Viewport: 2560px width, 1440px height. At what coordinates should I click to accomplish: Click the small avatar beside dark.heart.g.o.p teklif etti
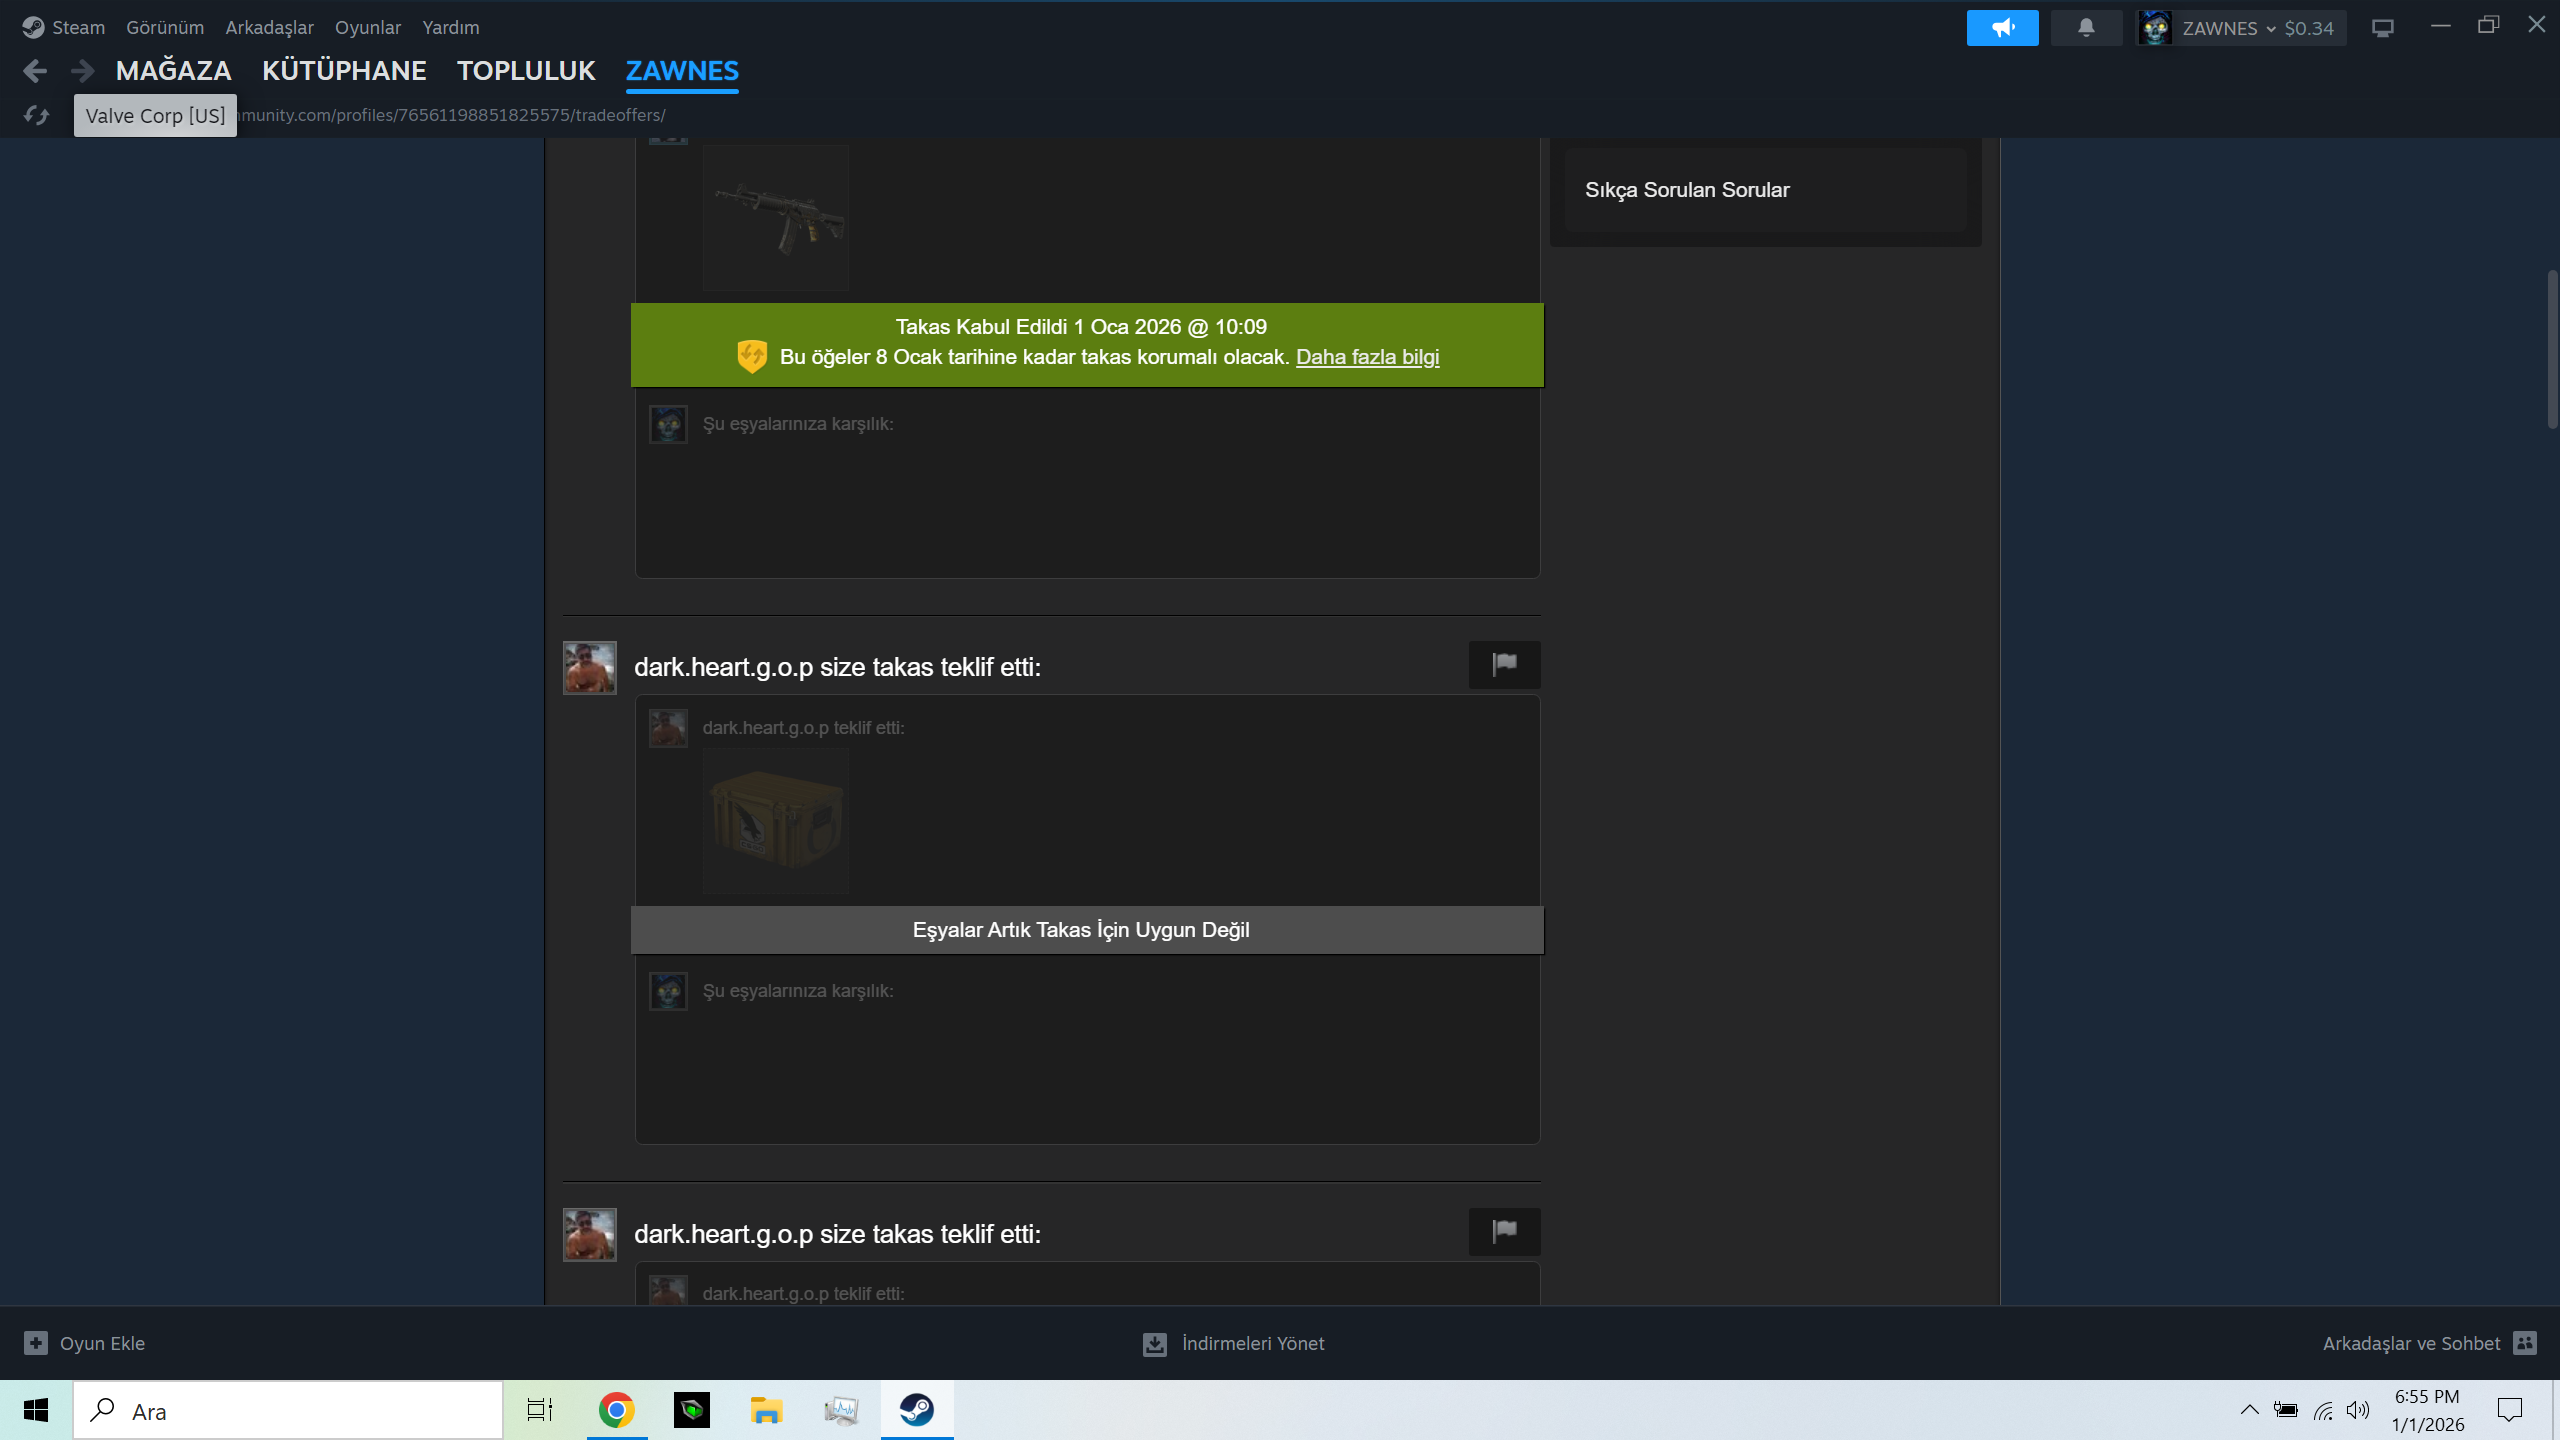click(x=668, y=728)
